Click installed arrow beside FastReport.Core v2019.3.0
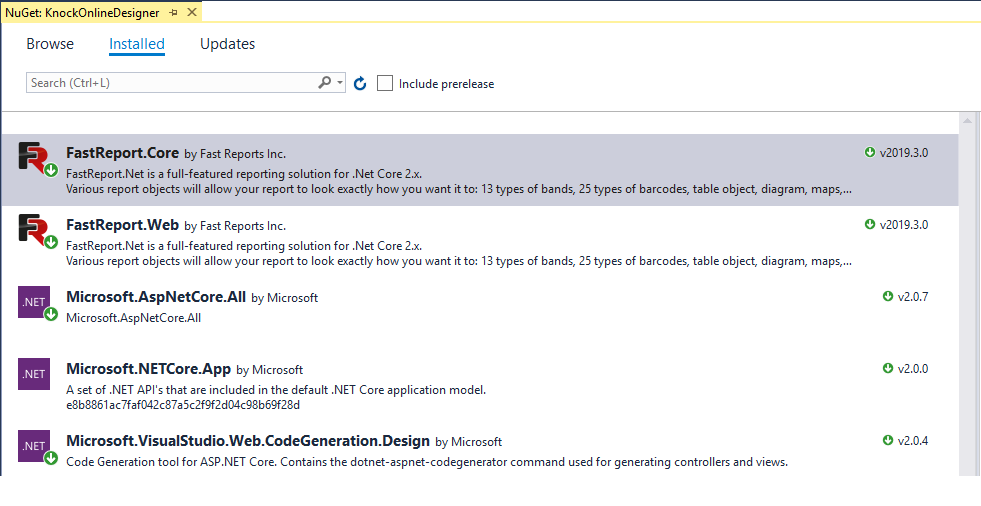 tap(870, 152)
